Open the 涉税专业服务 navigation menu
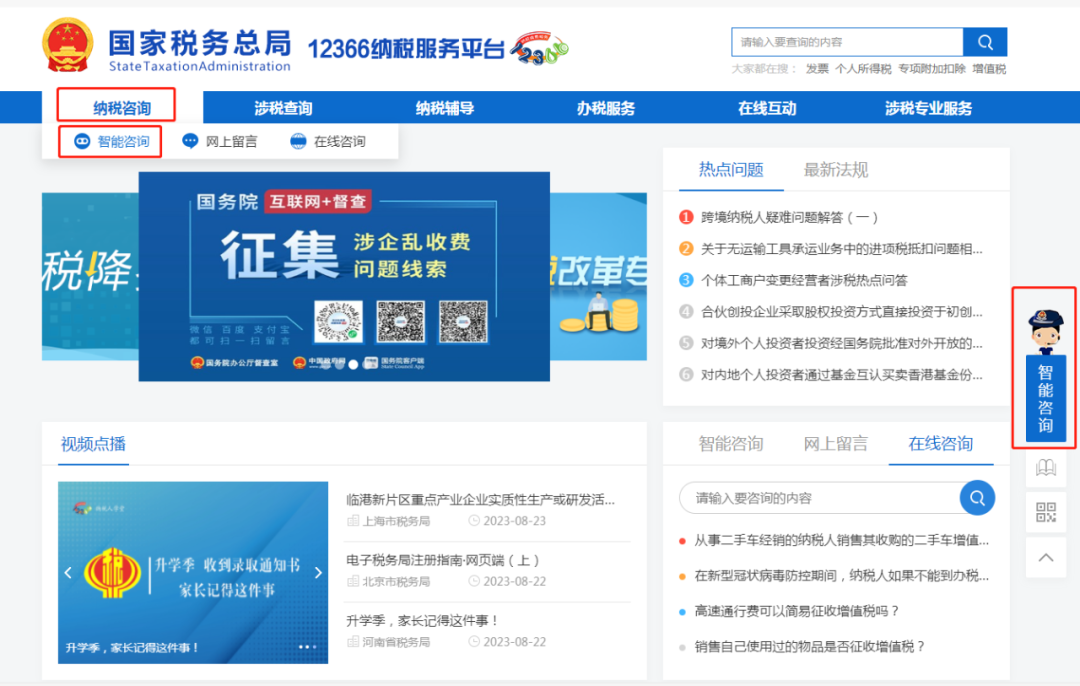1080x686 pixels. click(x=928, y=108)
